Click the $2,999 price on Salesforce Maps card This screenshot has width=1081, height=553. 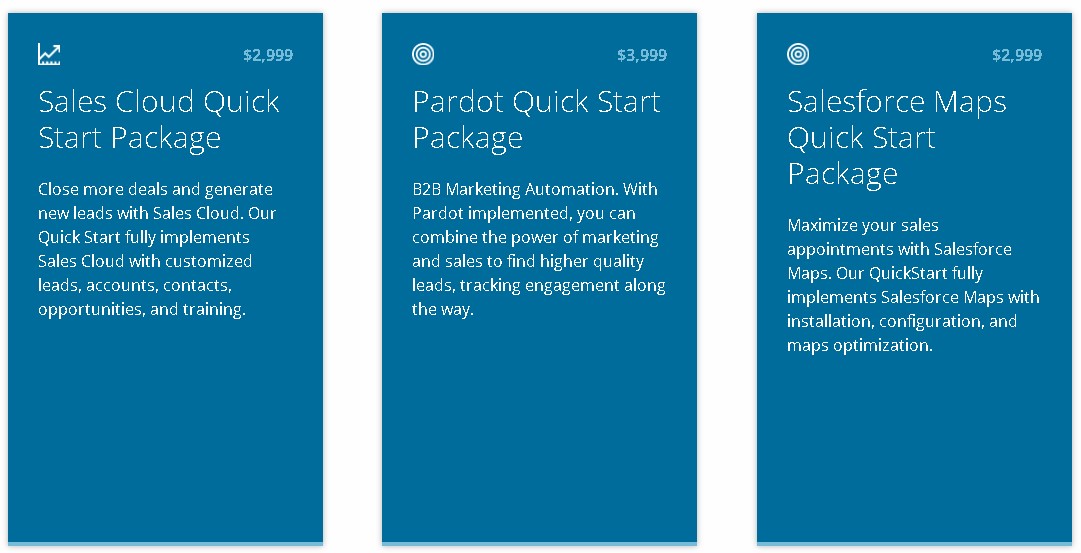pos(1017,55)
